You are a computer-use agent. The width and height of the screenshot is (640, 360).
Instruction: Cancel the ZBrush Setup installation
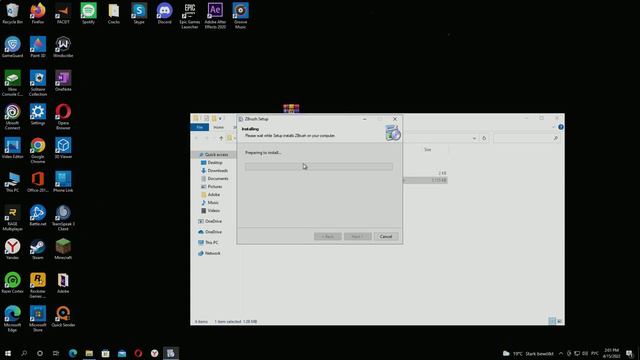pos(386,236)
